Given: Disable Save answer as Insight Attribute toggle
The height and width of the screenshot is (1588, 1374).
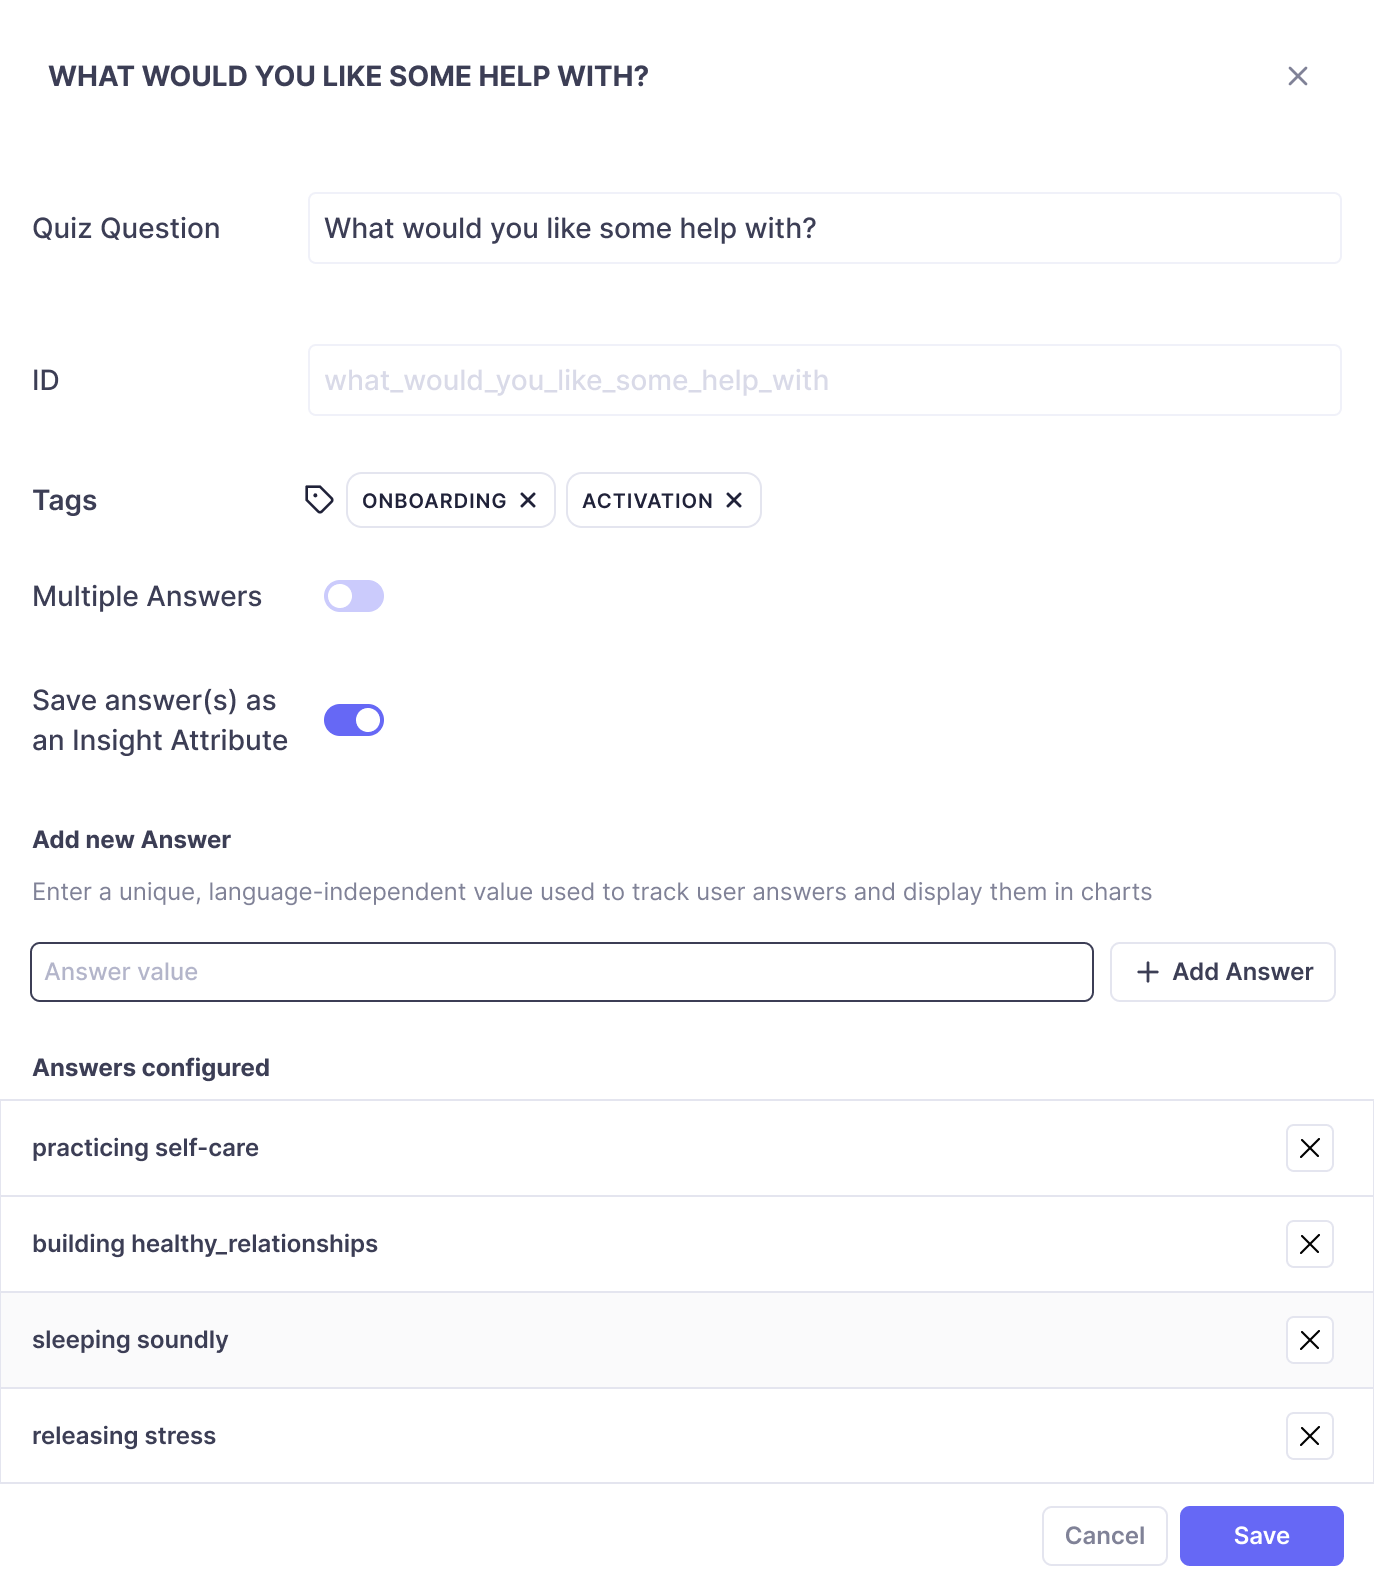Looking at the screenshot, I should tap(354, 720).
